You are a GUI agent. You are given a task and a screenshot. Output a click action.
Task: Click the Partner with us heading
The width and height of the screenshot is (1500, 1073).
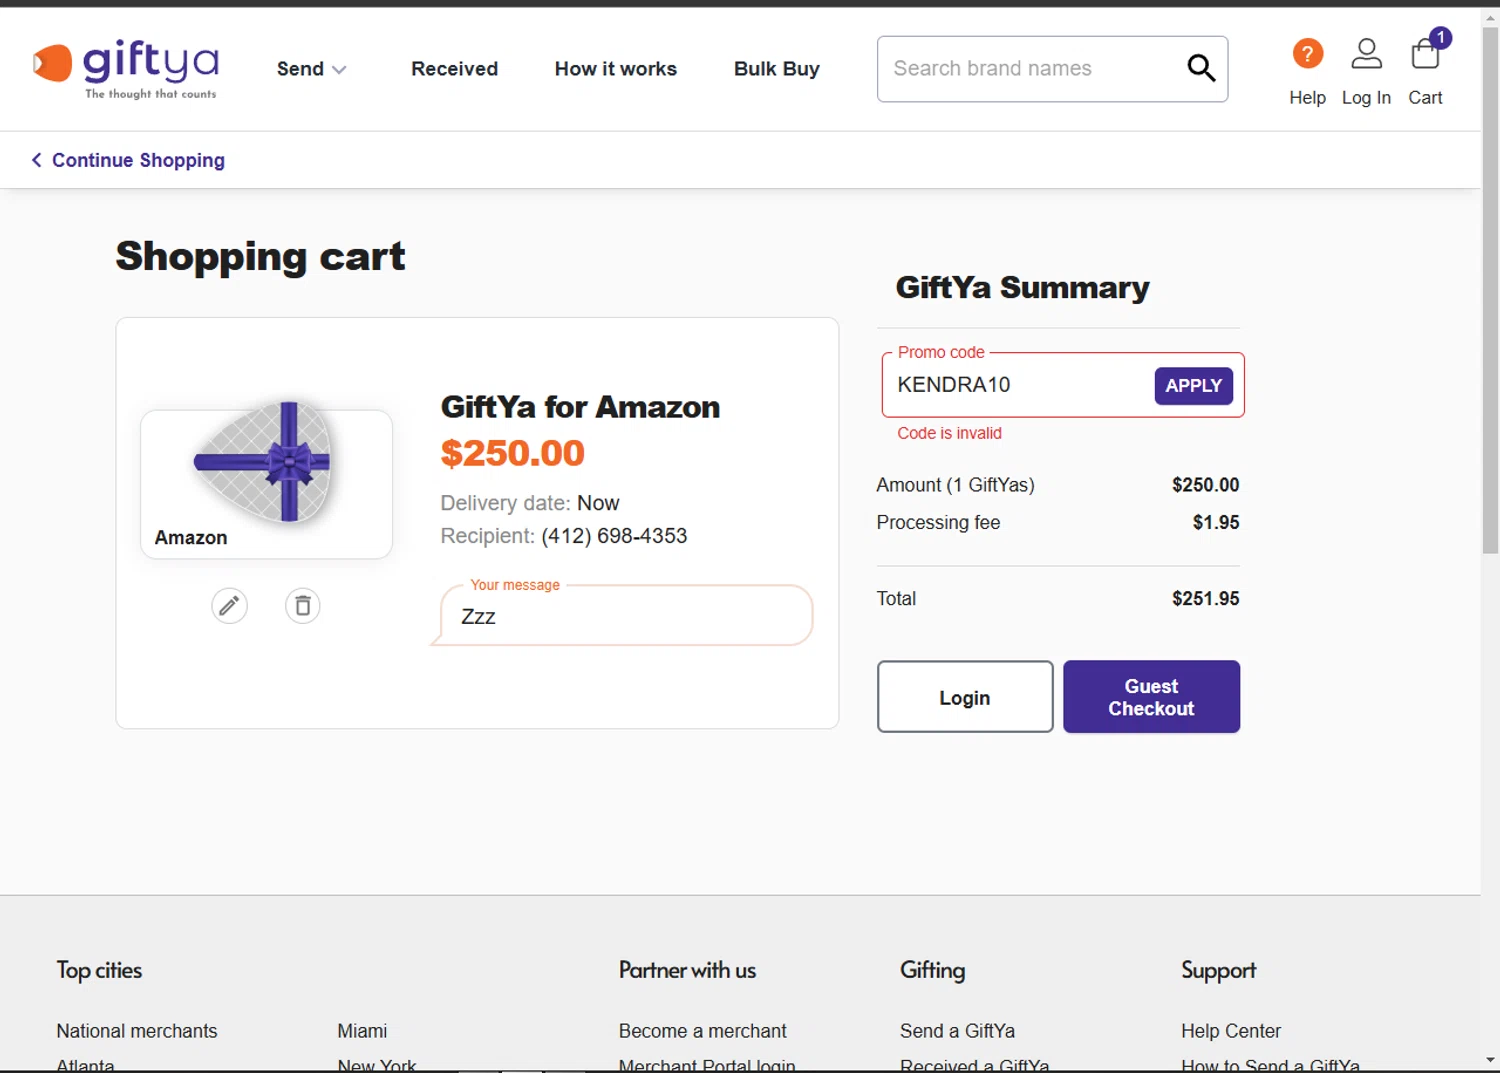pyautogui.click(x=687, y=970)
